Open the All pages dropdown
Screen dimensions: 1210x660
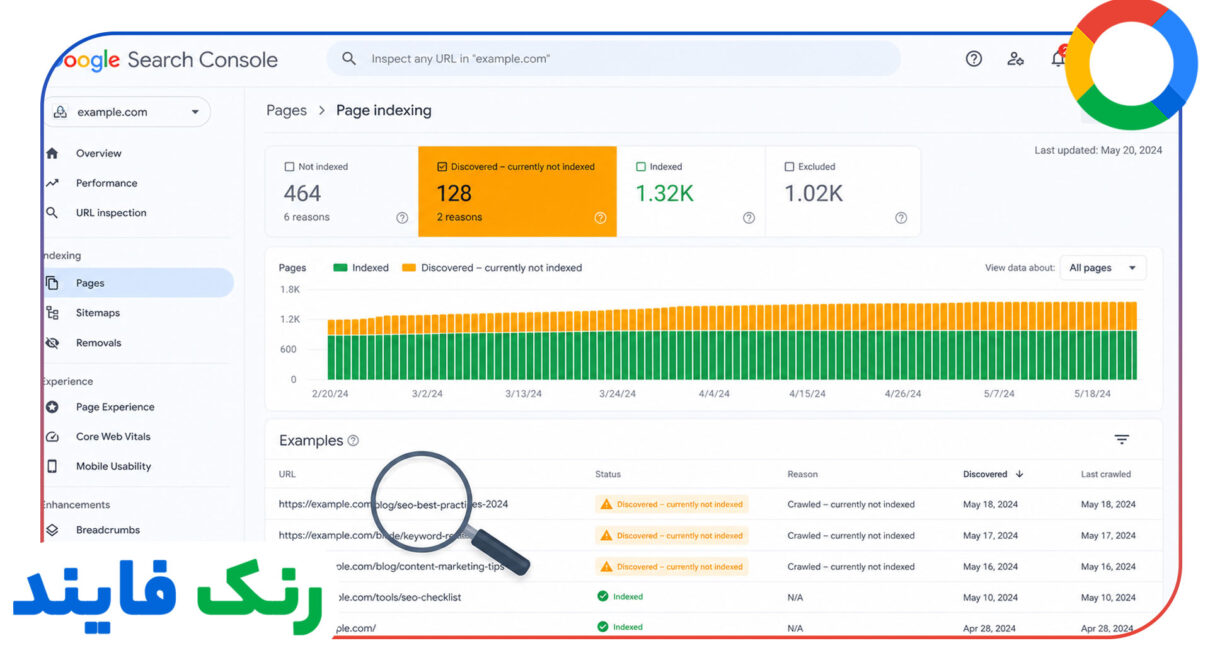(x=1103, y=268)
